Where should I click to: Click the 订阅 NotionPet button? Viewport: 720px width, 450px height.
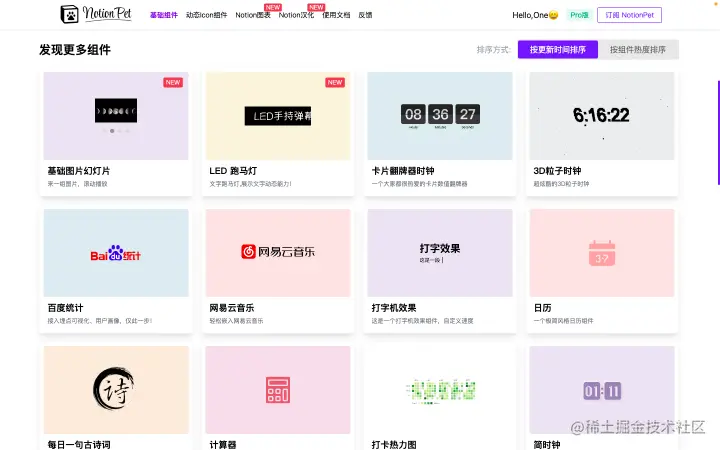(x=629, y=15)
